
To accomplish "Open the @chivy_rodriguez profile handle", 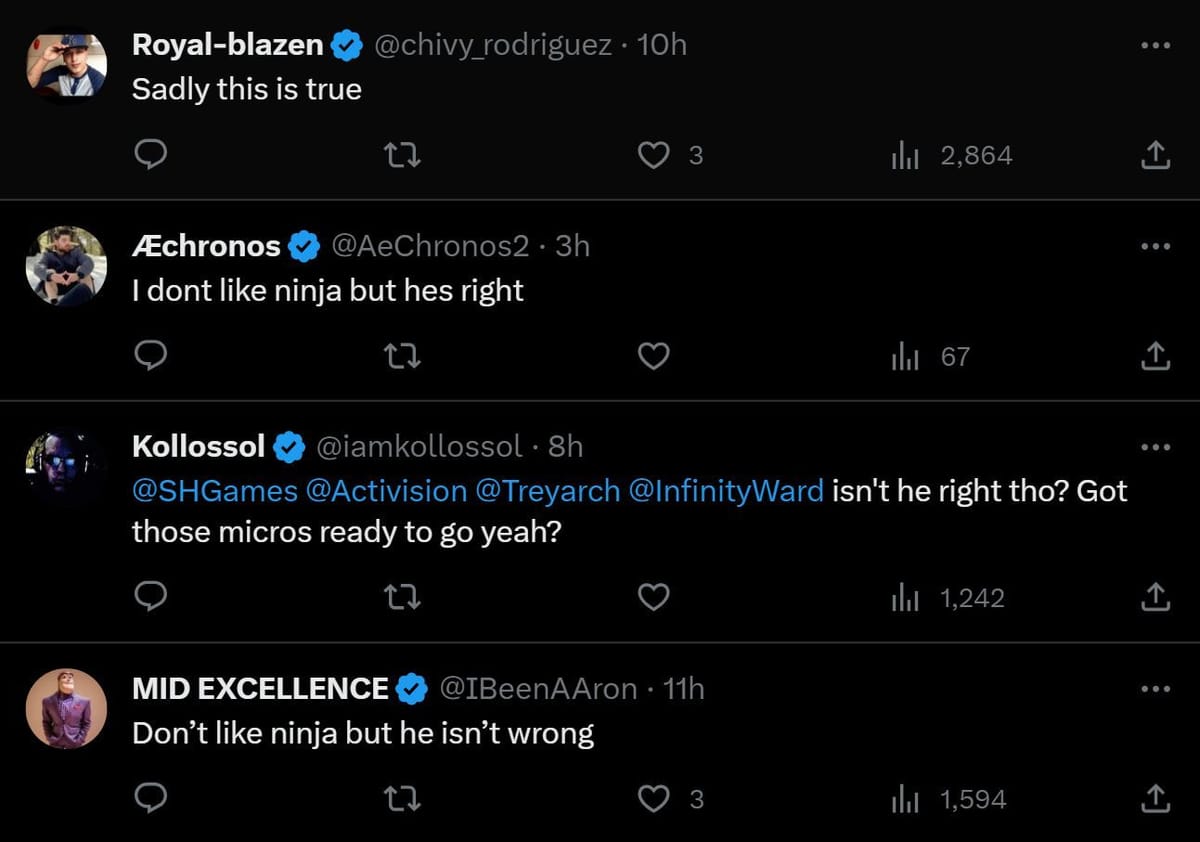I will coord(492,46).
